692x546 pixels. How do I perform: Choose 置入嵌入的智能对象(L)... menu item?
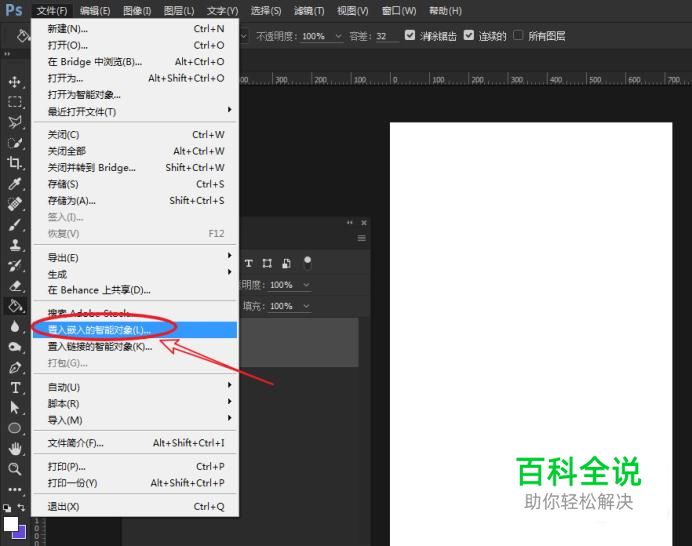pyautogui.click(x=135, y=330)
